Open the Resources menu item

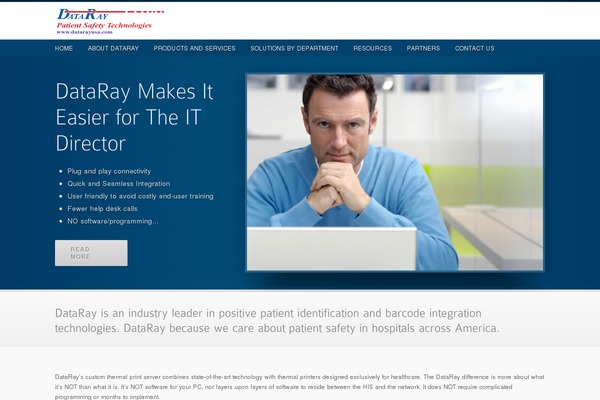372,48
